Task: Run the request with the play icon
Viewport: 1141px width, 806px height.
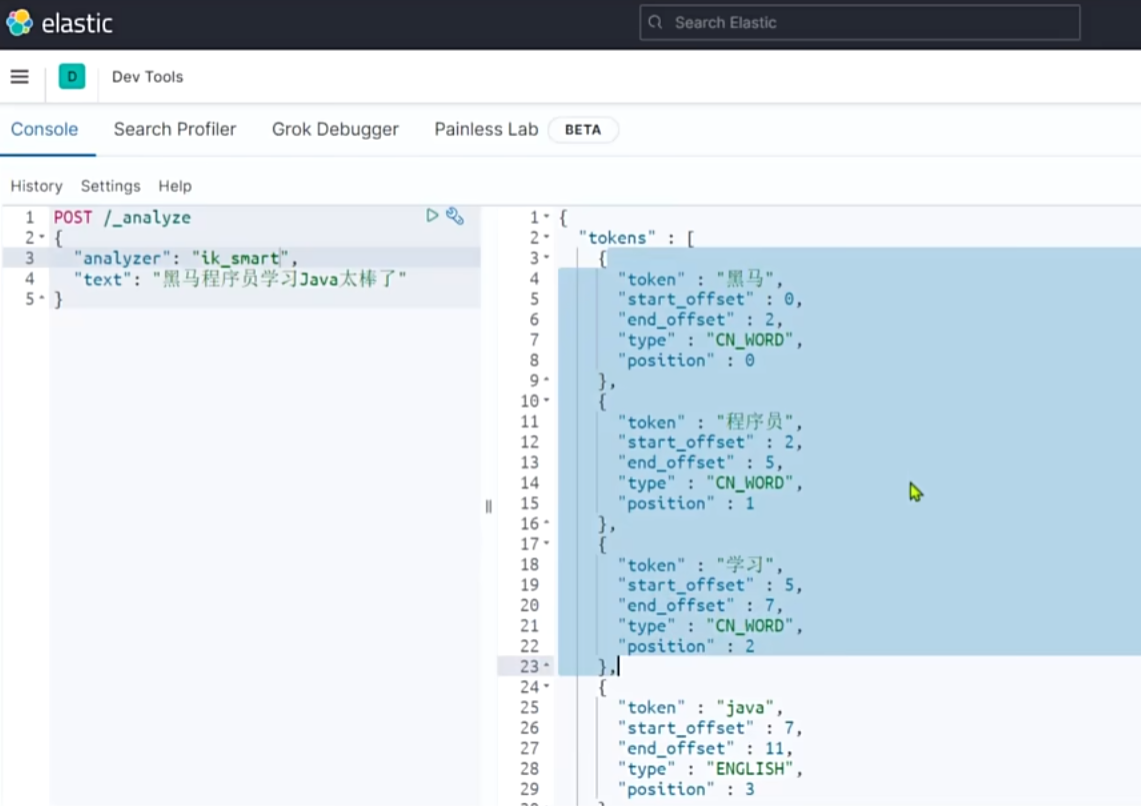Action: (432, 215)
